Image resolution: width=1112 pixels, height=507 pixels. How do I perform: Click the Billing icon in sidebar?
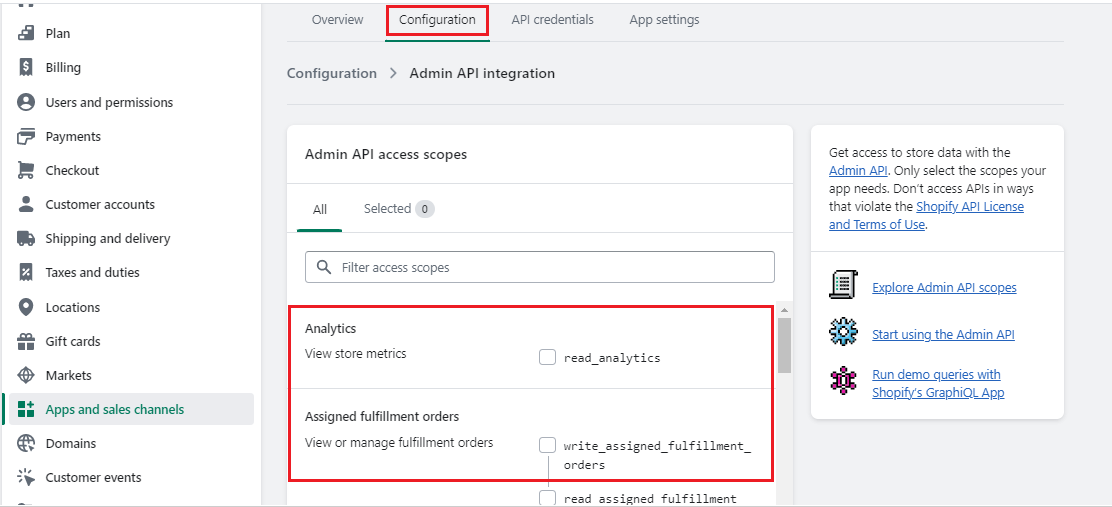tap(26, 68)
